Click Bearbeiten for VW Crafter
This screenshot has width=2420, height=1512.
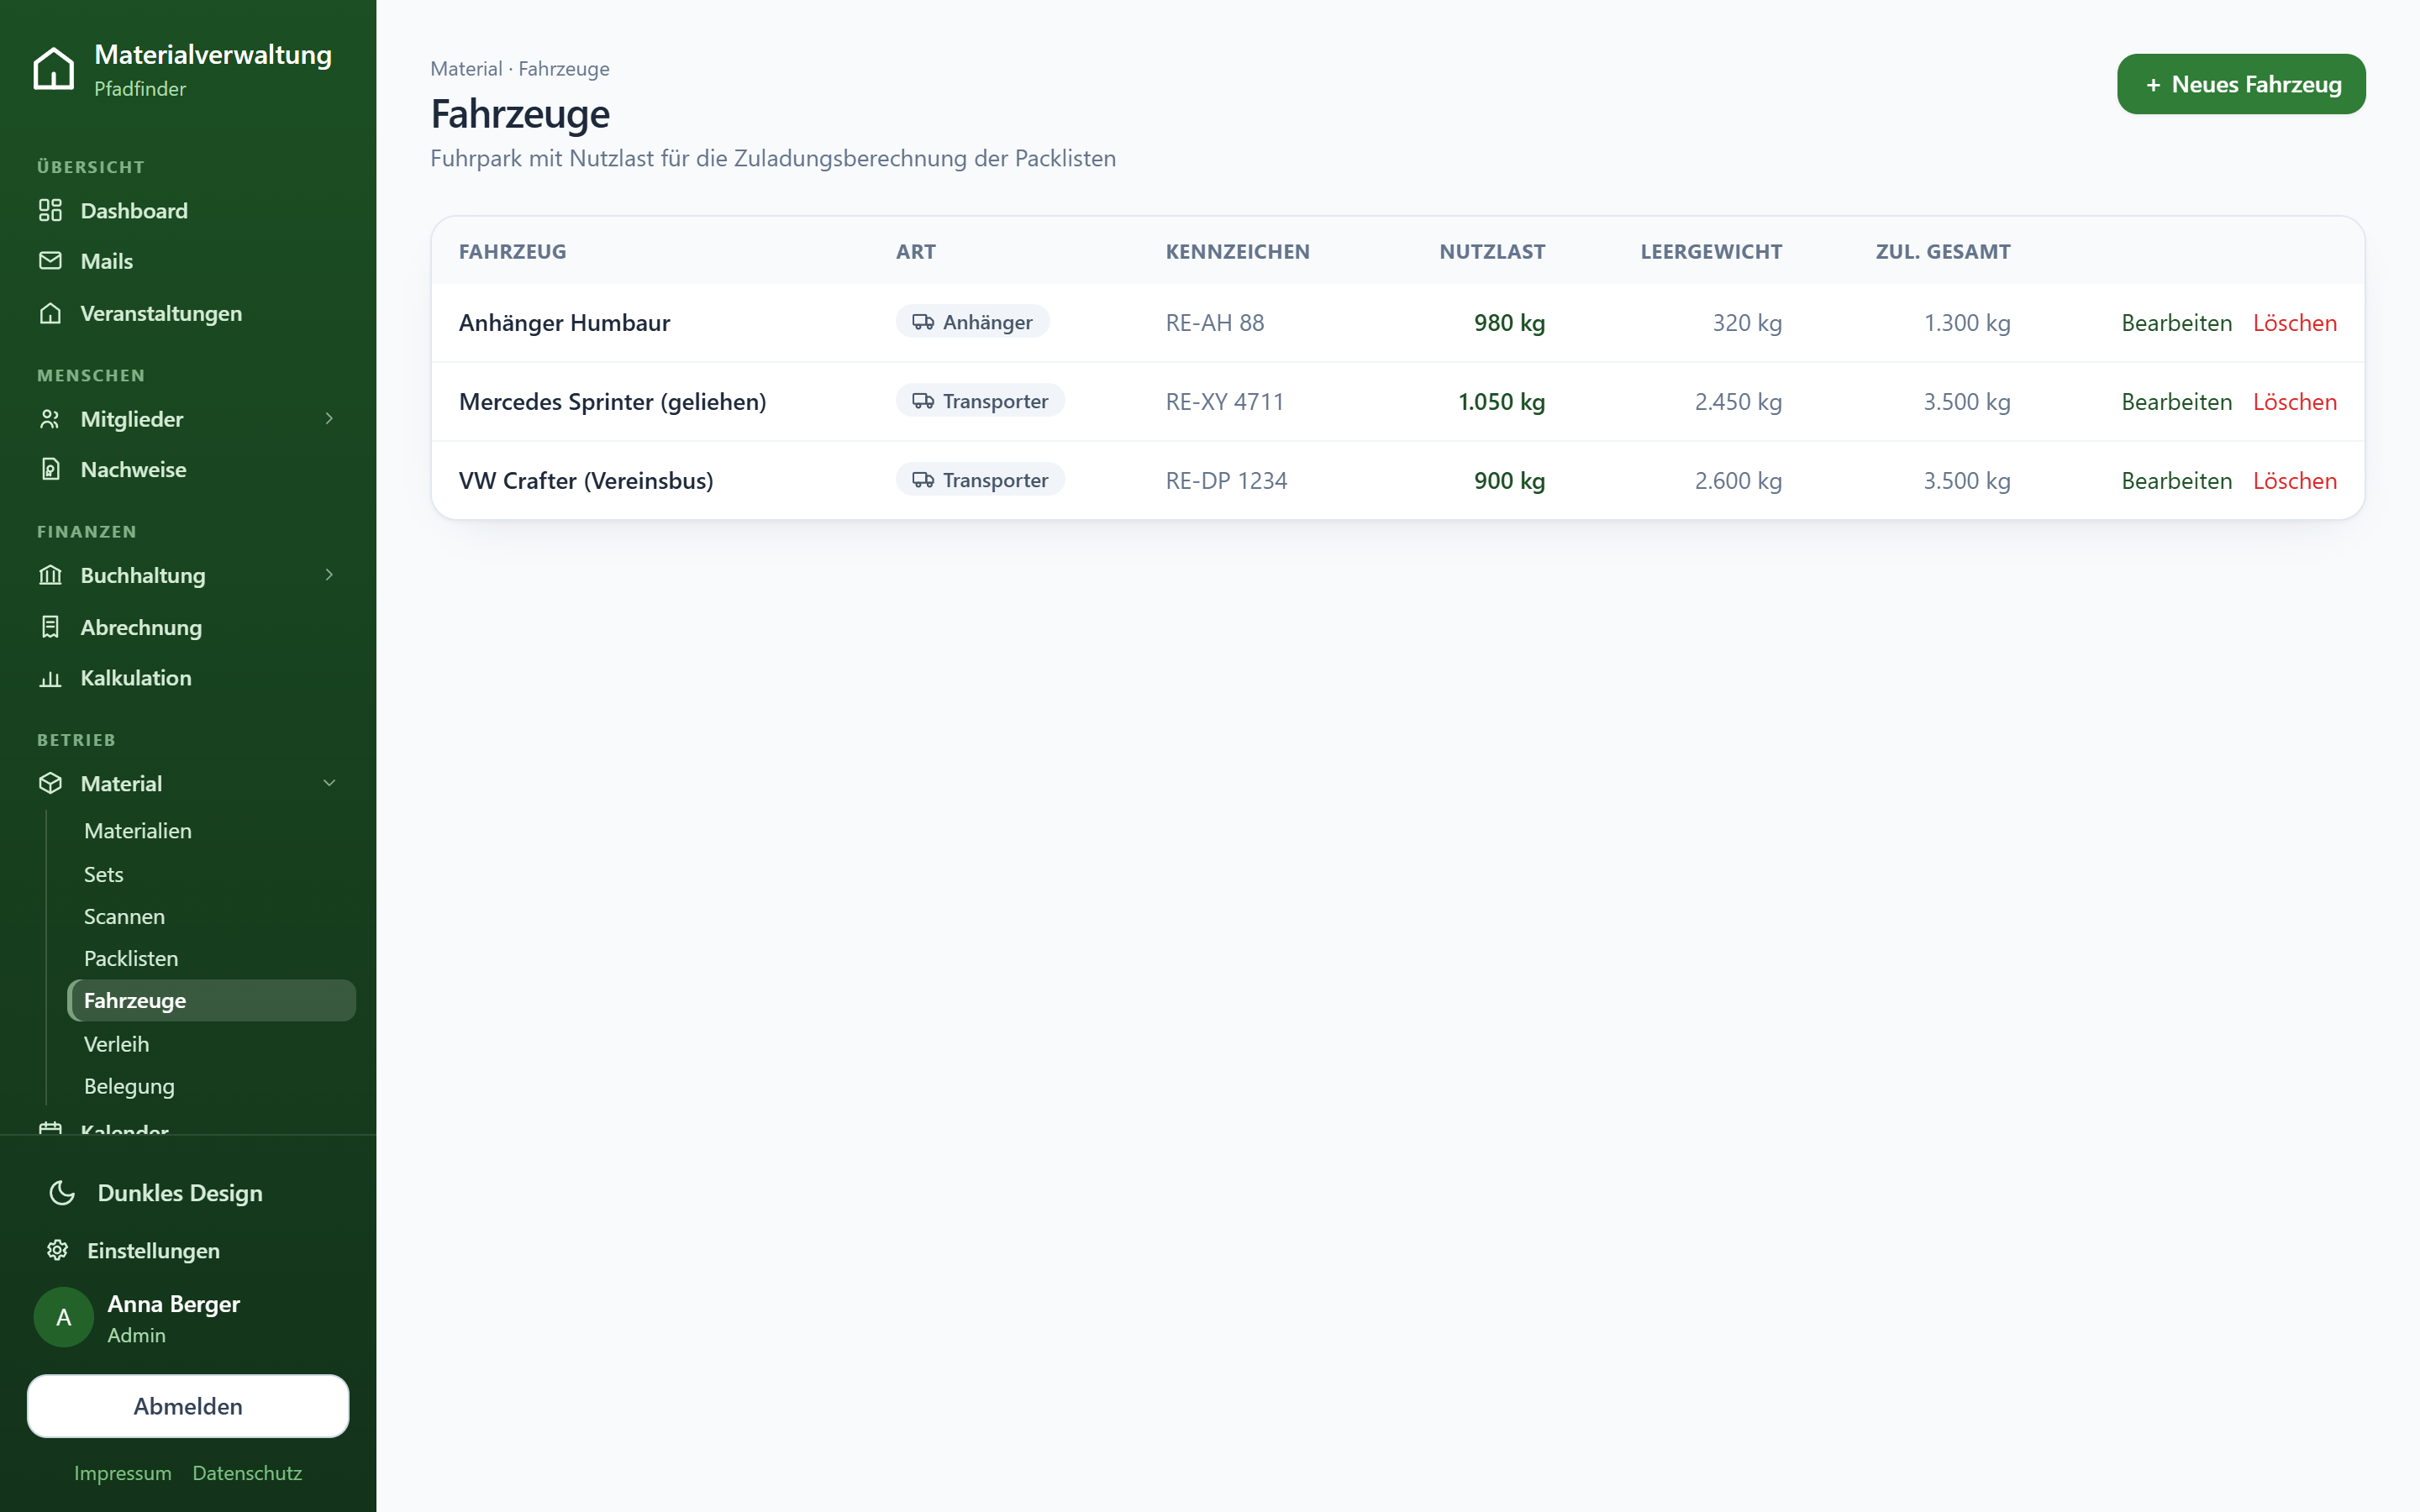click(x=2176, y=481)
